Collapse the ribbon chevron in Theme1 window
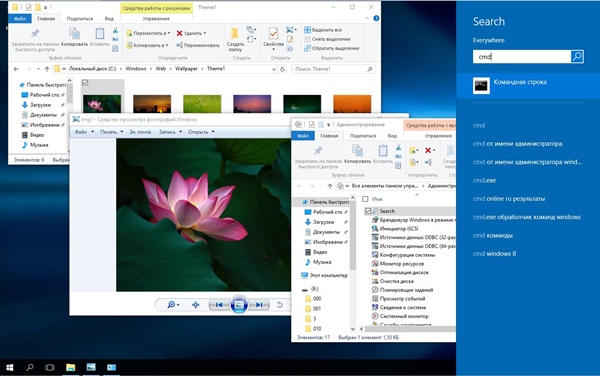600x376 pixels. (367, 18)
